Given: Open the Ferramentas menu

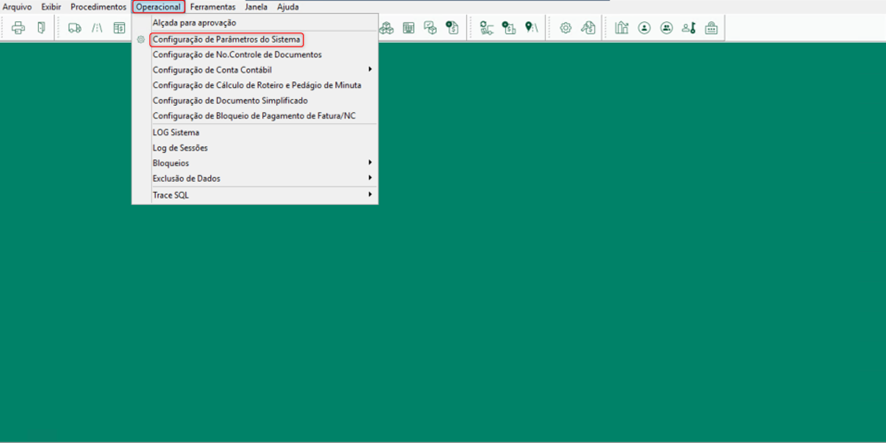Looking at the screenshot, I should tap(212, 7).
